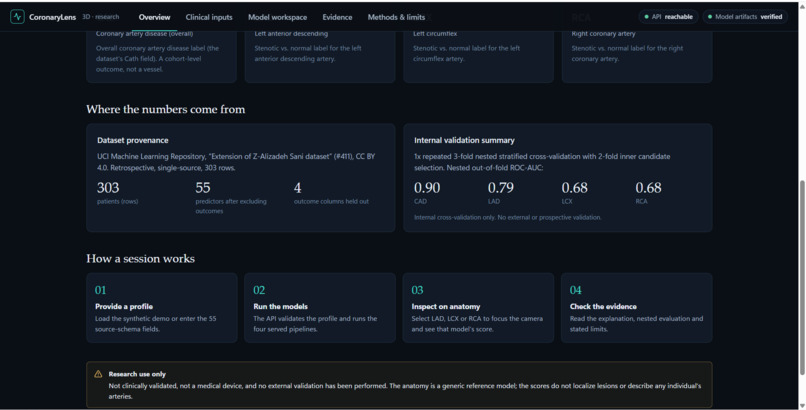Click the Left anterior descending card
Image resolution: width=806 pixels, height=410 pixels.
point(320,55)
